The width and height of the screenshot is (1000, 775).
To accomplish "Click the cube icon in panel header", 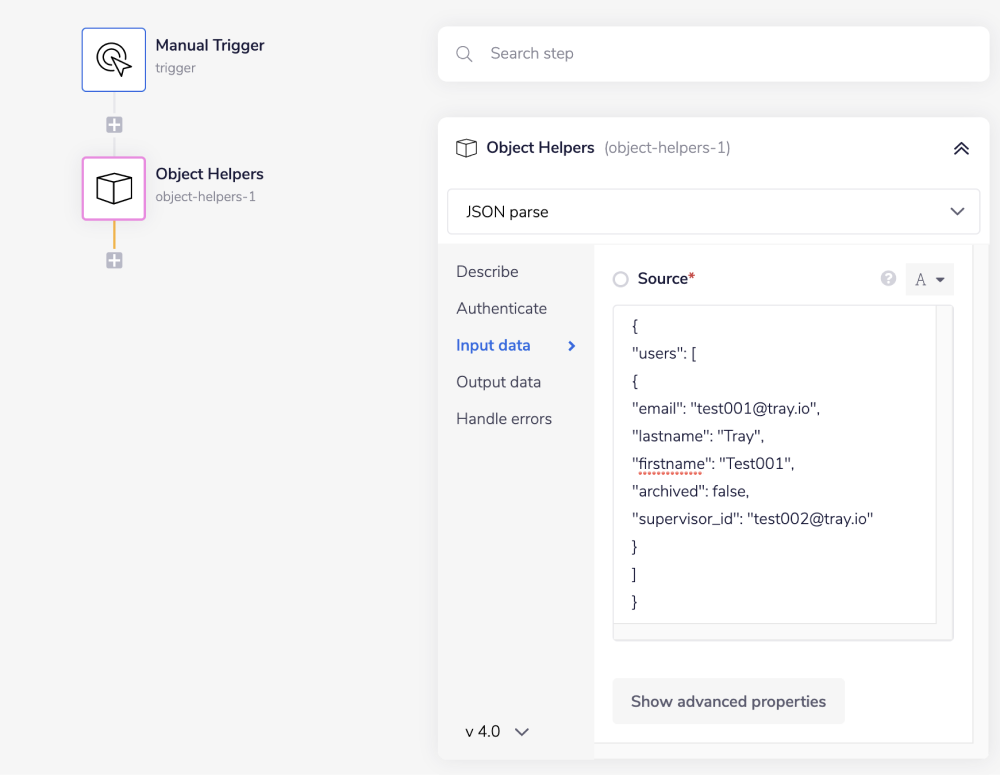I will tap(466, 148).
